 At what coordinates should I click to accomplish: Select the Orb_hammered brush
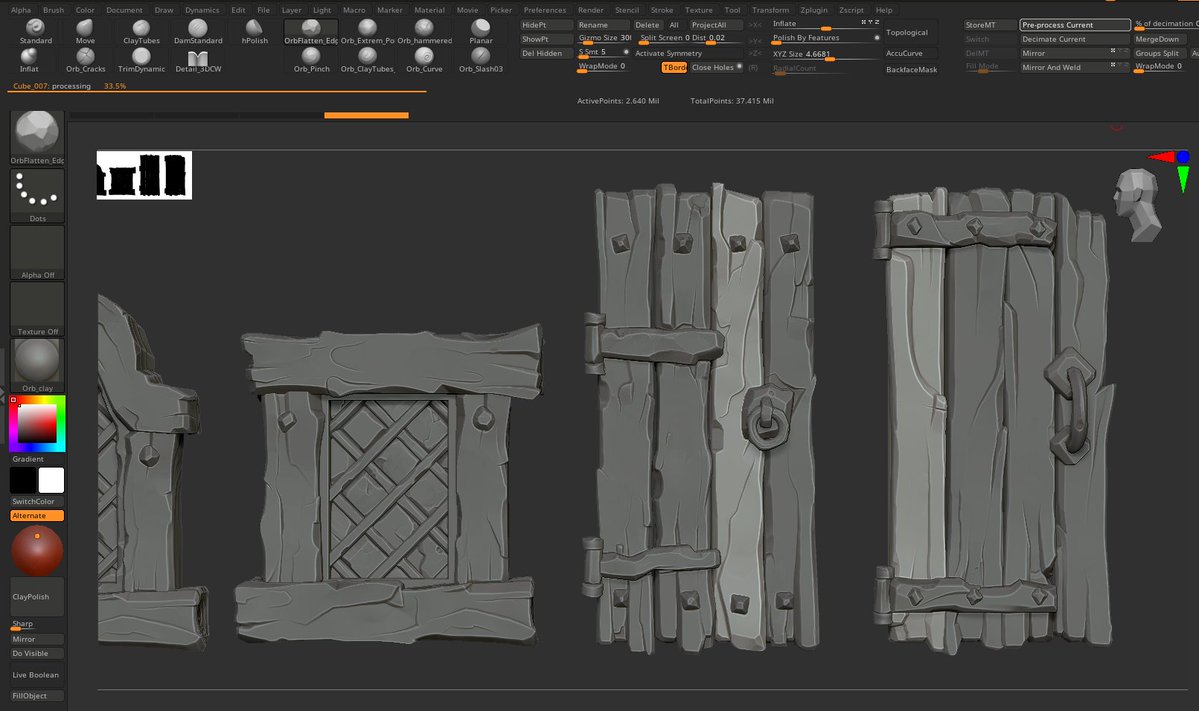[x=424, y=32]
